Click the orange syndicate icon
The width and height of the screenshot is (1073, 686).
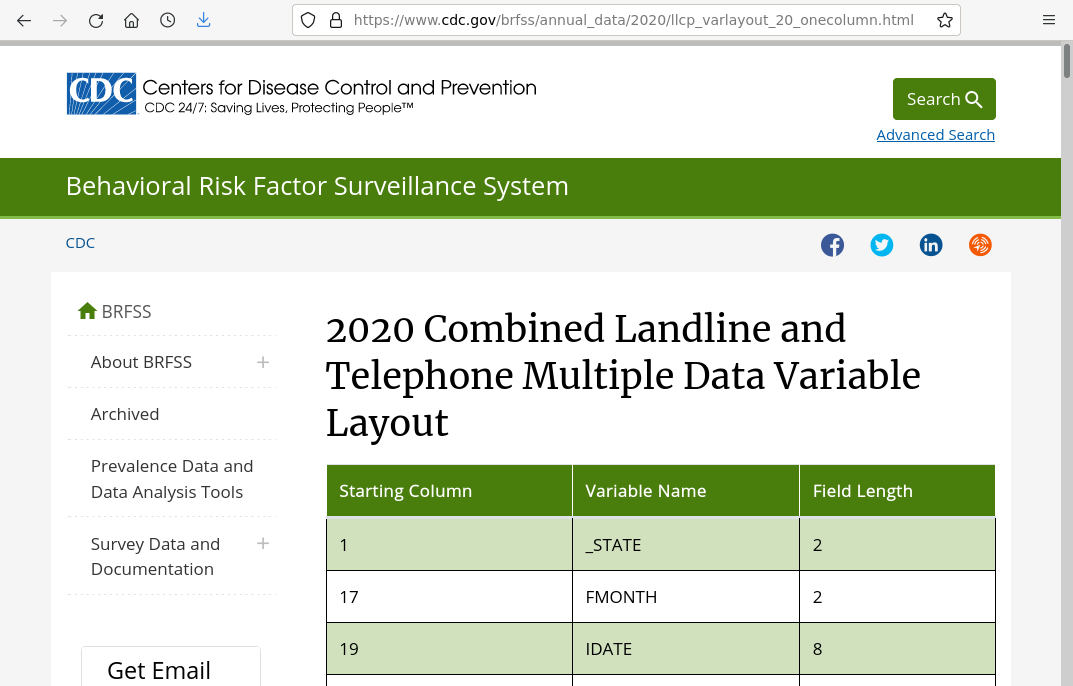[x=980, y=245]
